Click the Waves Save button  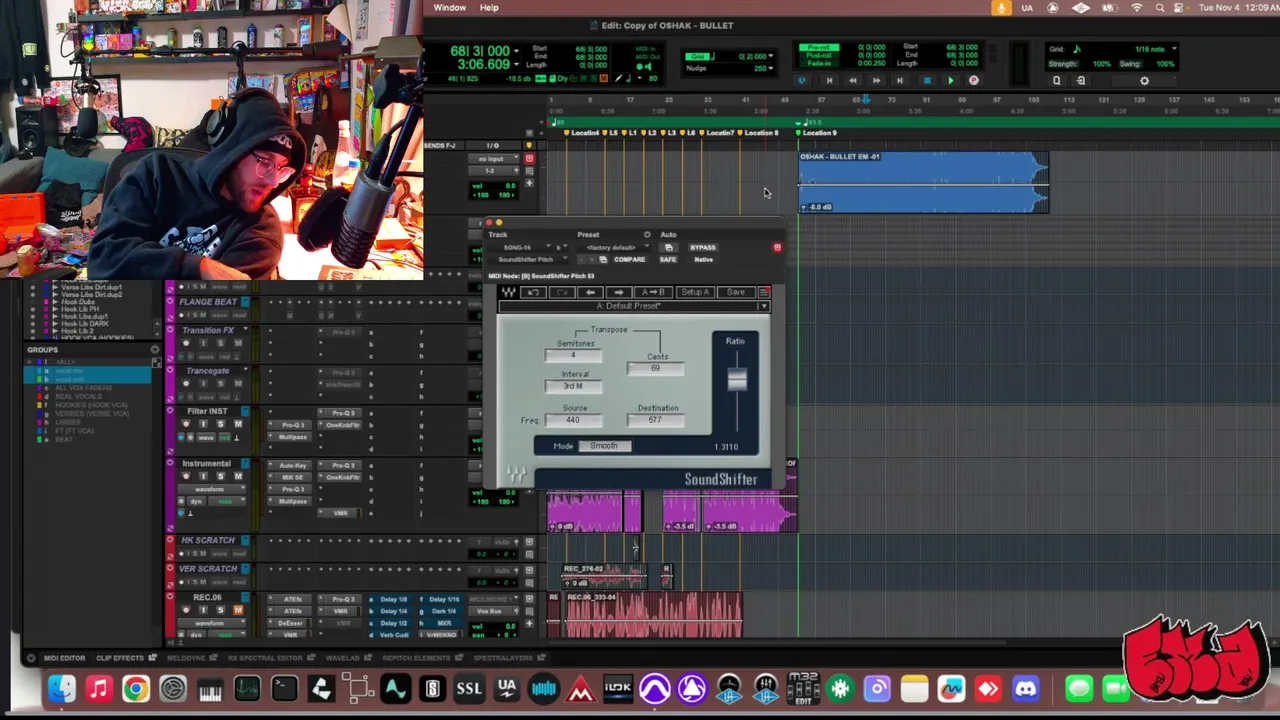pyautogui.click(x=735, y=292)
